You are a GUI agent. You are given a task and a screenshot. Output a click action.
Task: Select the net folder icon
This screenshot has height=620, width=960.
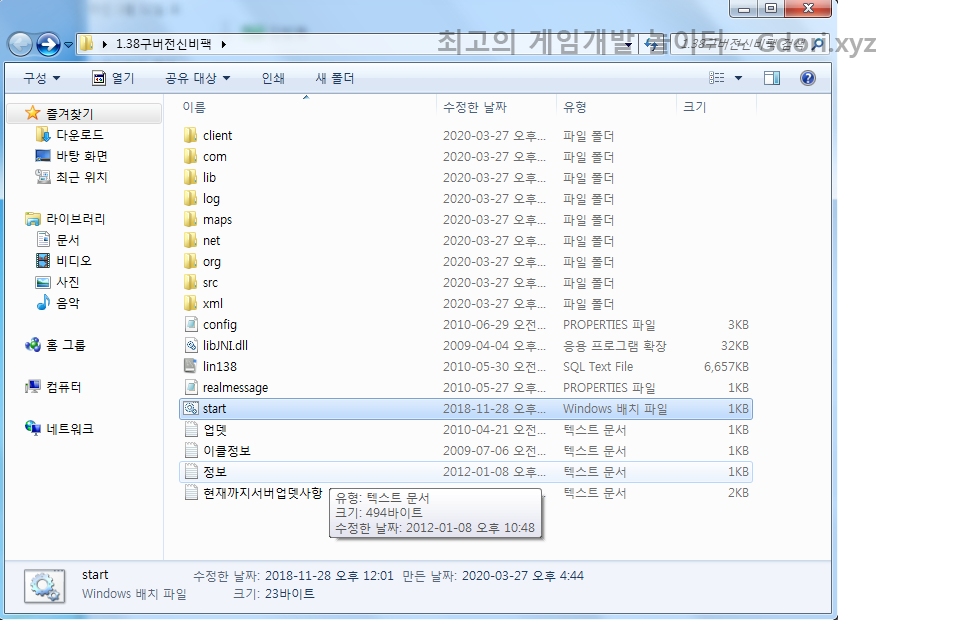(x=191, y=241)
